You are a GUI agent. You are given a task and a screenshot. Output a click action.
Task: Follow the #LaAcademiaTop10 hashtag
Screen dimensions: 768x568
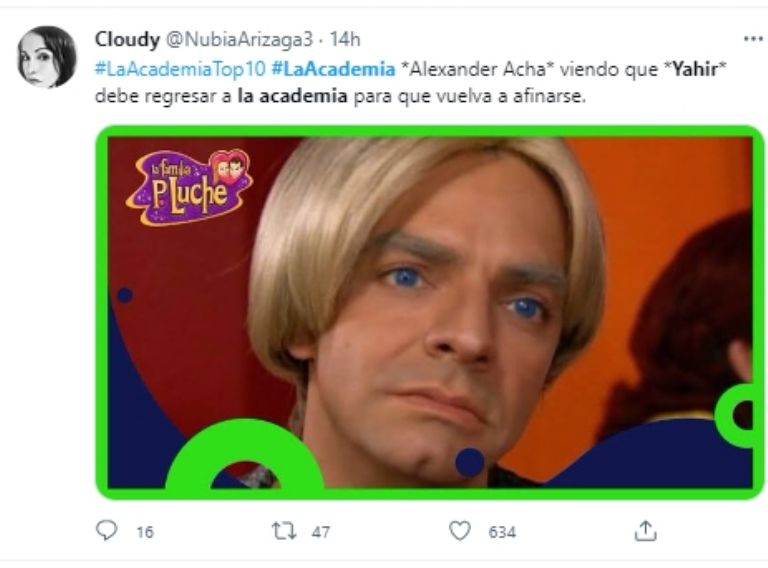click(x=180, y=69)
